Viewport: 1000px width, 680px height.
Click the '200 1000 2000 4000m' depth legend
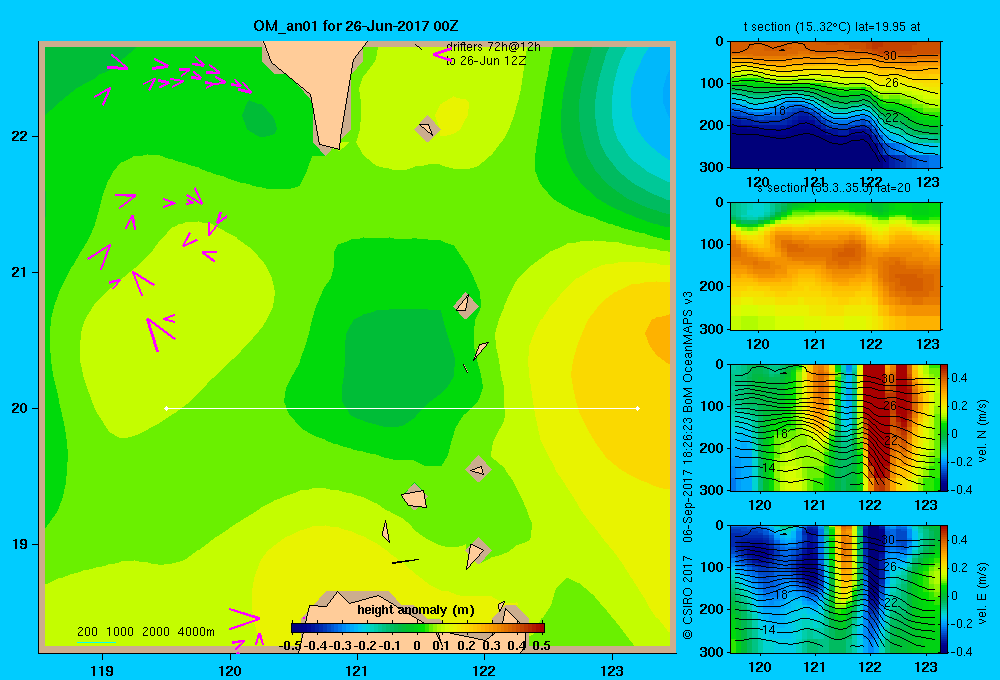click(x=145, y=632)
